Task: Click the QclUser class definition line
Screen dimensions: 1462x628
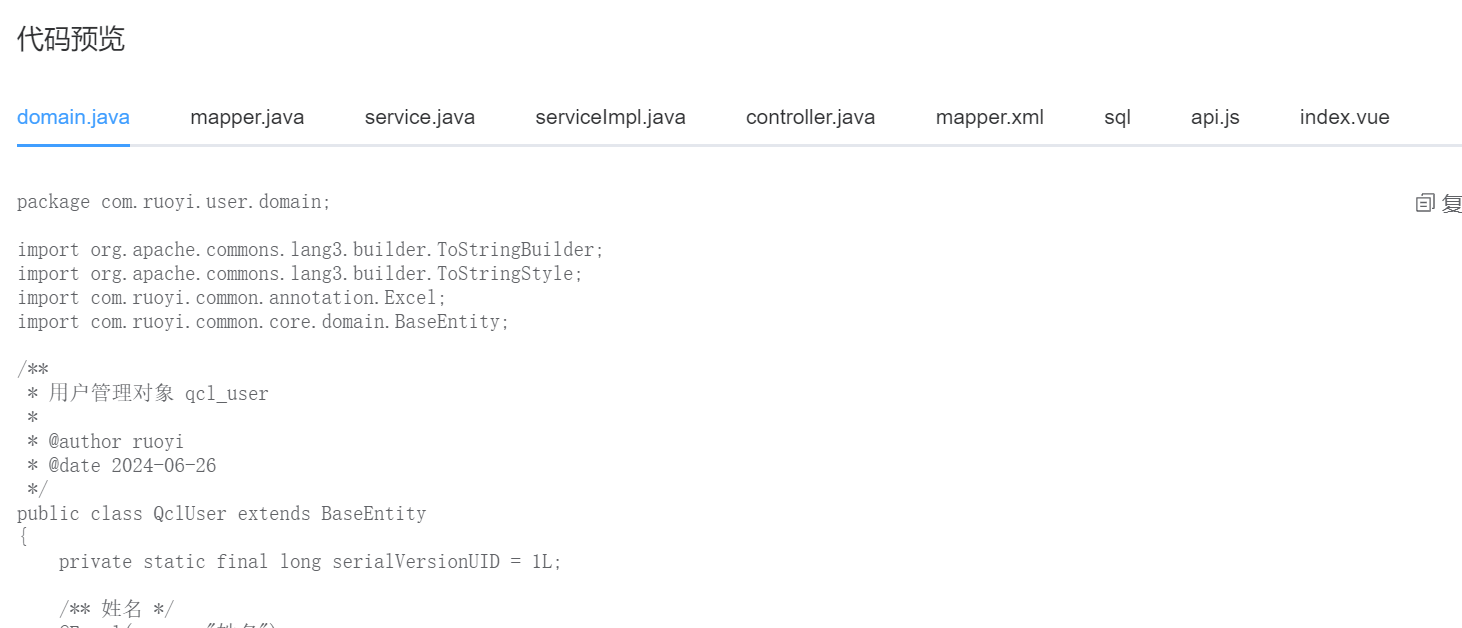Action: 221,513
